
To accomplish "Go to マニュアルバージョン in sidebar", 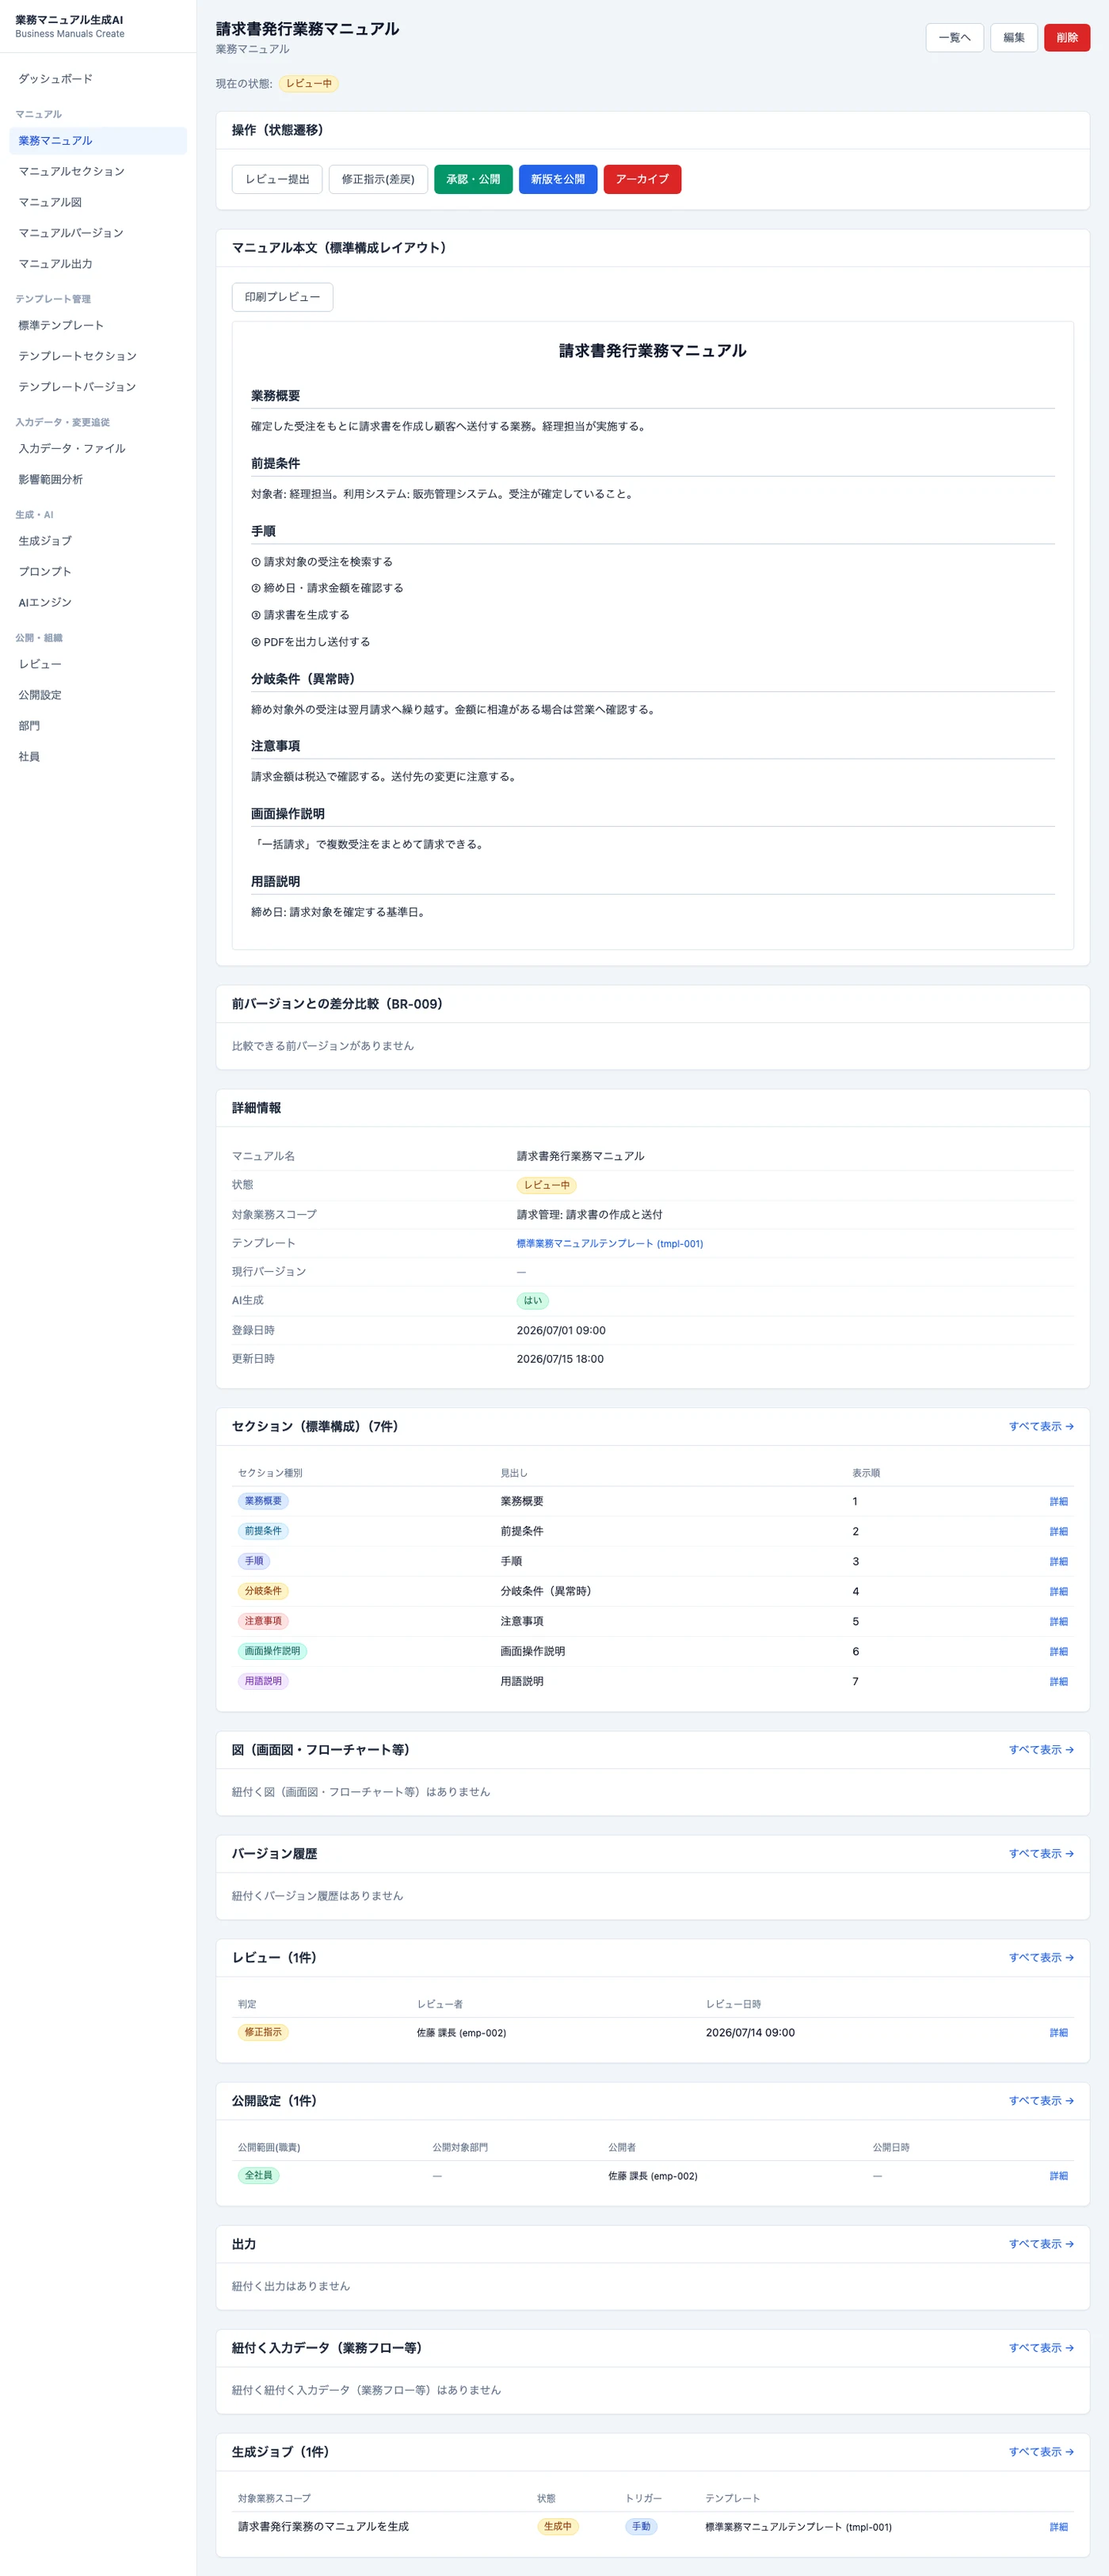I will (98, 233).
